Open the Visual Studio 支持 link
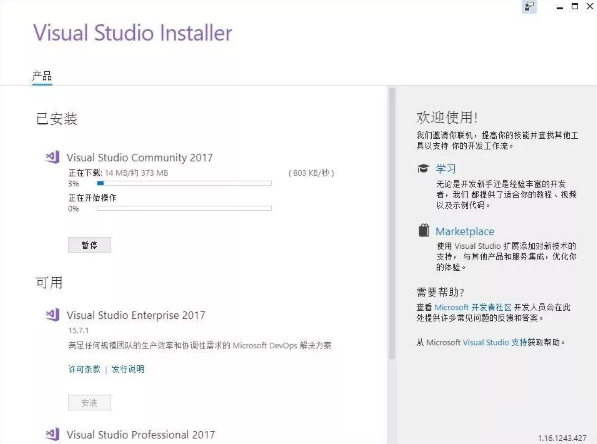Image resolution: width=597 pixels, height=444 pixels. tap(495, 342)
